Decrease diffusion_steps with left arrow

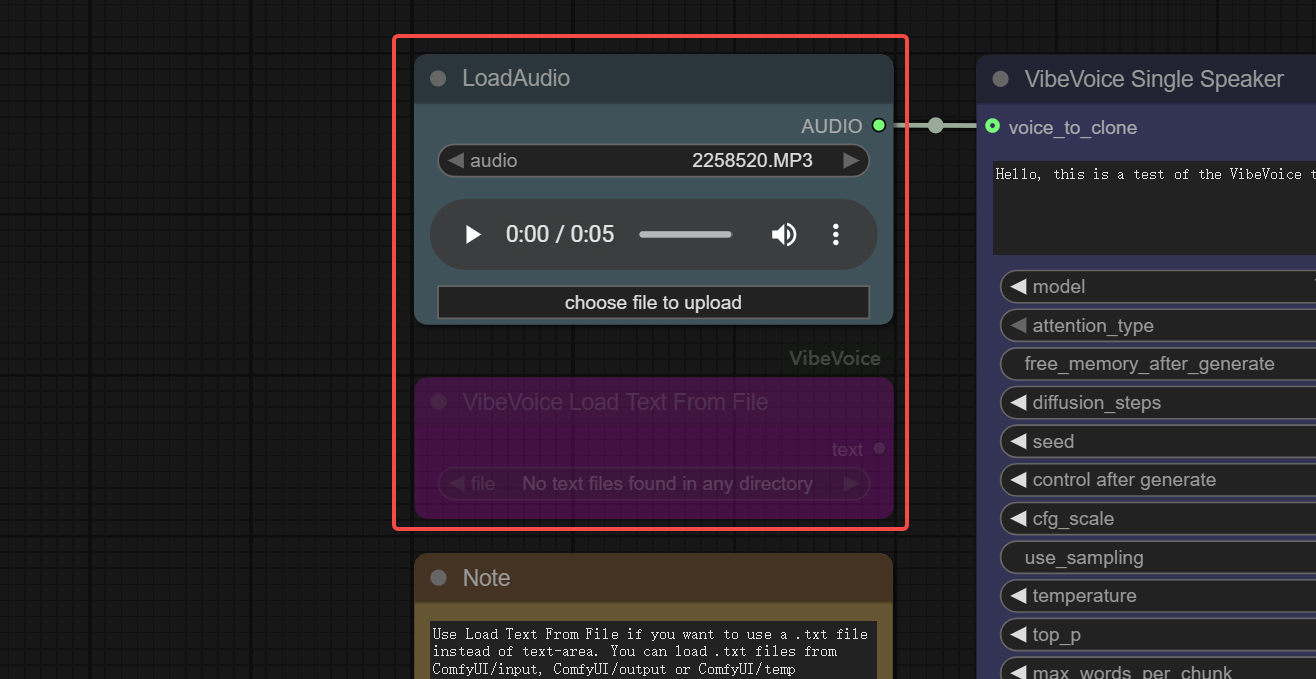(1018, 403)
